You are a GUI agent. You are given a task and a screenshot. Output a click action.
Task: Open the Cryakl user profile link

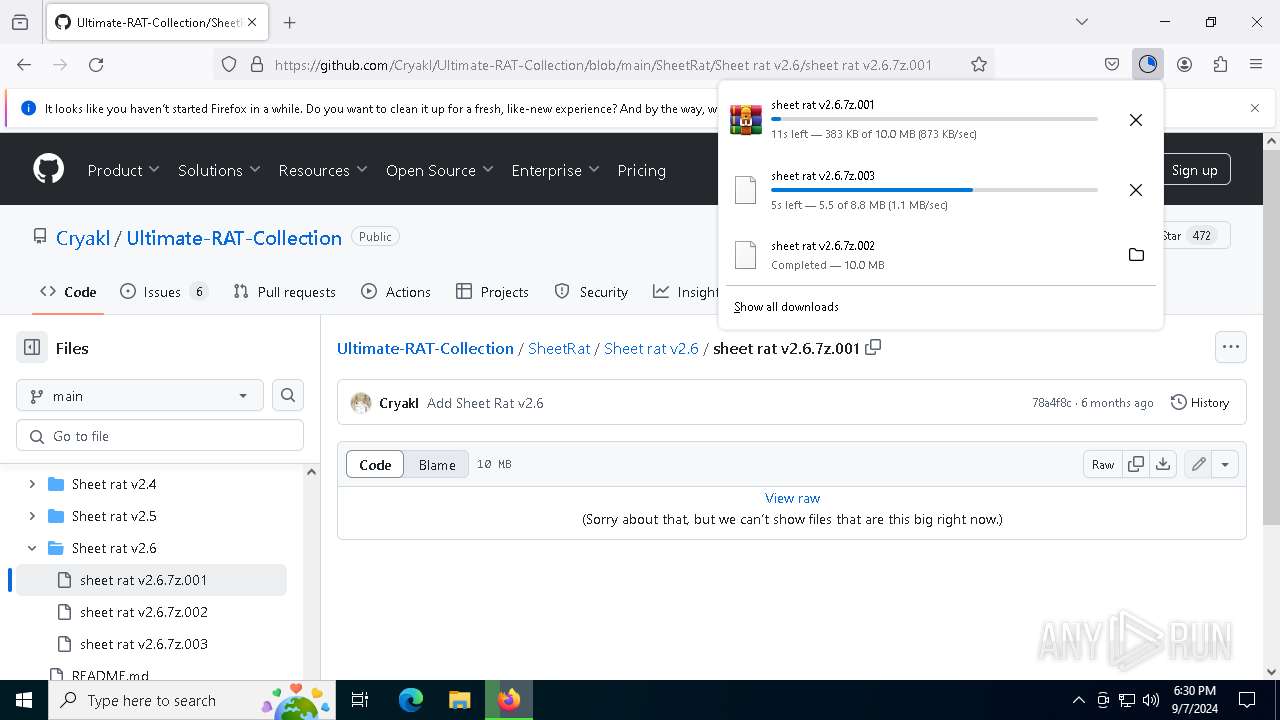(x=83, y=238)
